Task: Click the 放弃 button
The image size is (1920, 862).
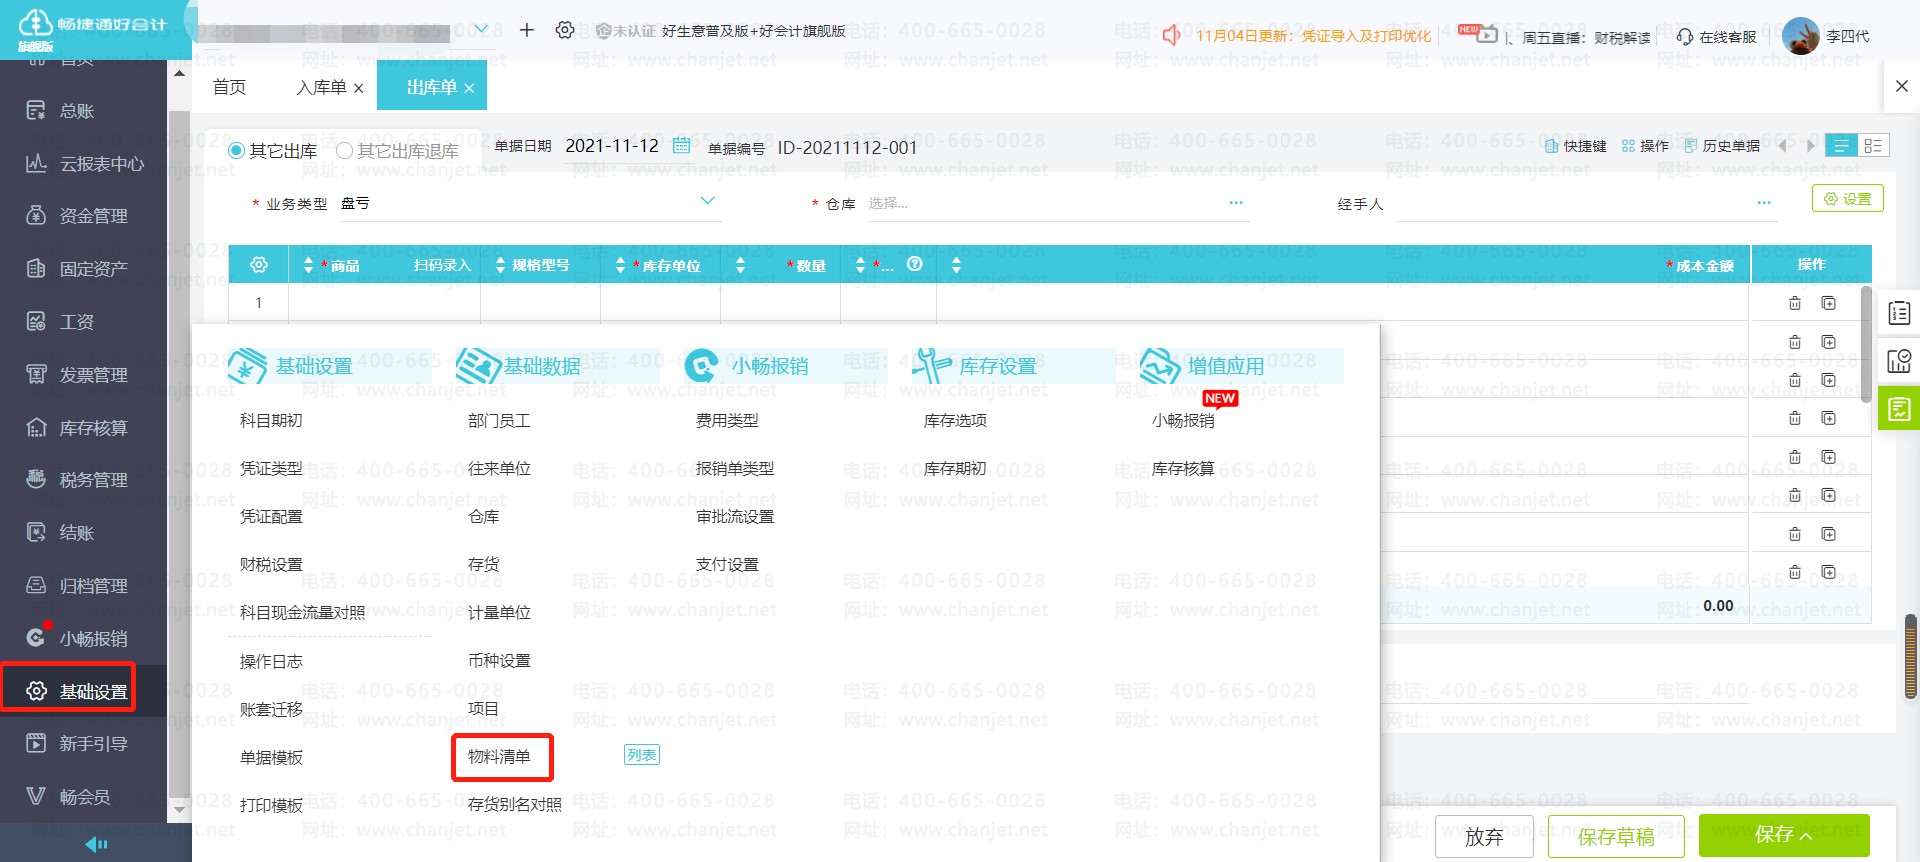Action: [1484, 836]
